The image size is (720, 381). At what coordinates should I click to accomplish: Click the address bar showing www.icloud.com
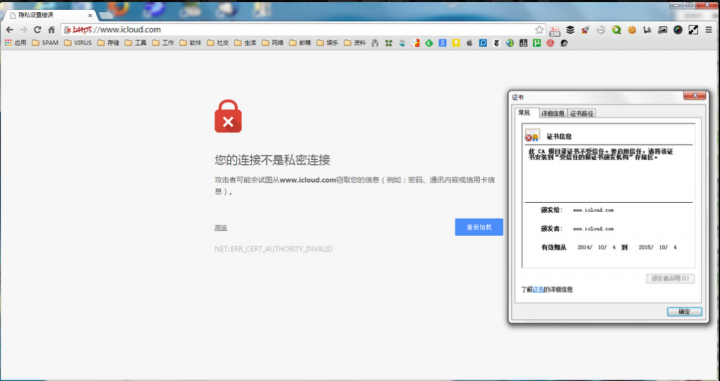[x=303, y=30]
